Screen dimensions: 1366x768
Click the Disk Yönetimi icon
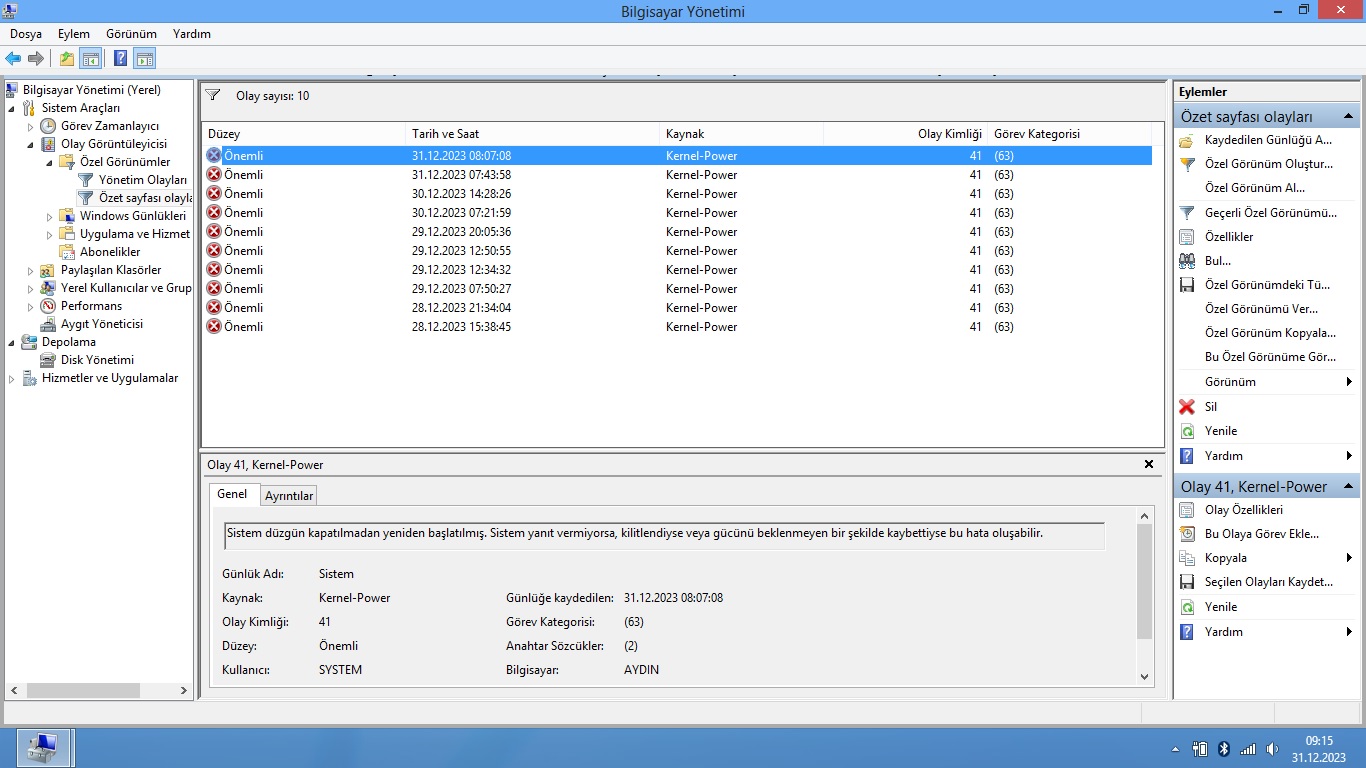(48, 360)
